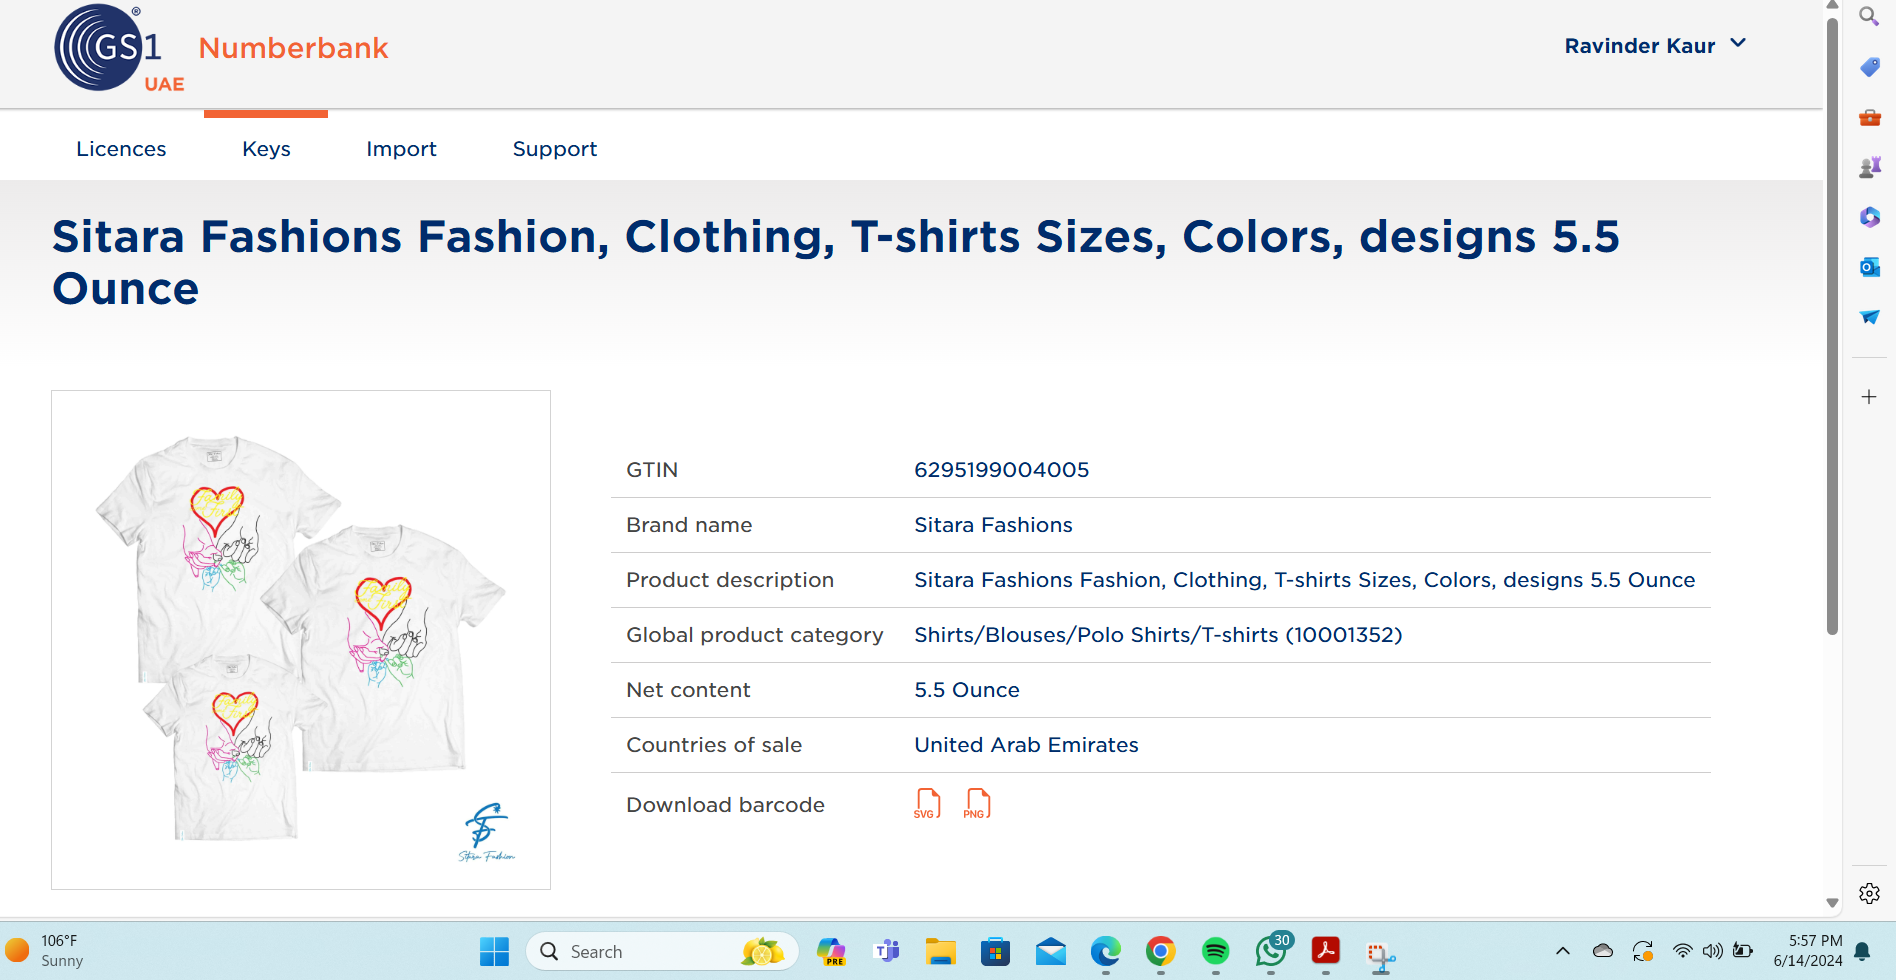This screenshot has width=1896, height=980.
Task: Switch to Microsoft Edge in taskbar
Action: tap(1105, 951)
